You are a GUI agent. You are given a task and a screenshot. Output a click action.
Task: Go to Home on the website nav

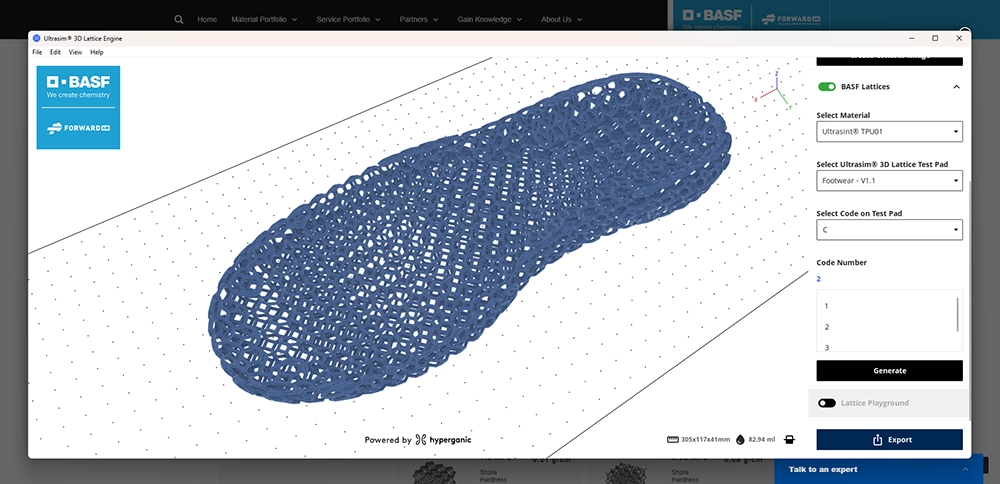tap(207, 20)
